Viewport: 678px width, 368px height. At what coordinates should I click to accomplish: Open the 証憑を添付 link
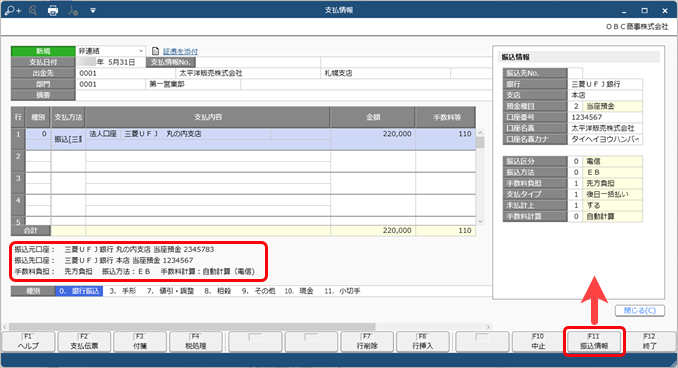pos(180,51)
